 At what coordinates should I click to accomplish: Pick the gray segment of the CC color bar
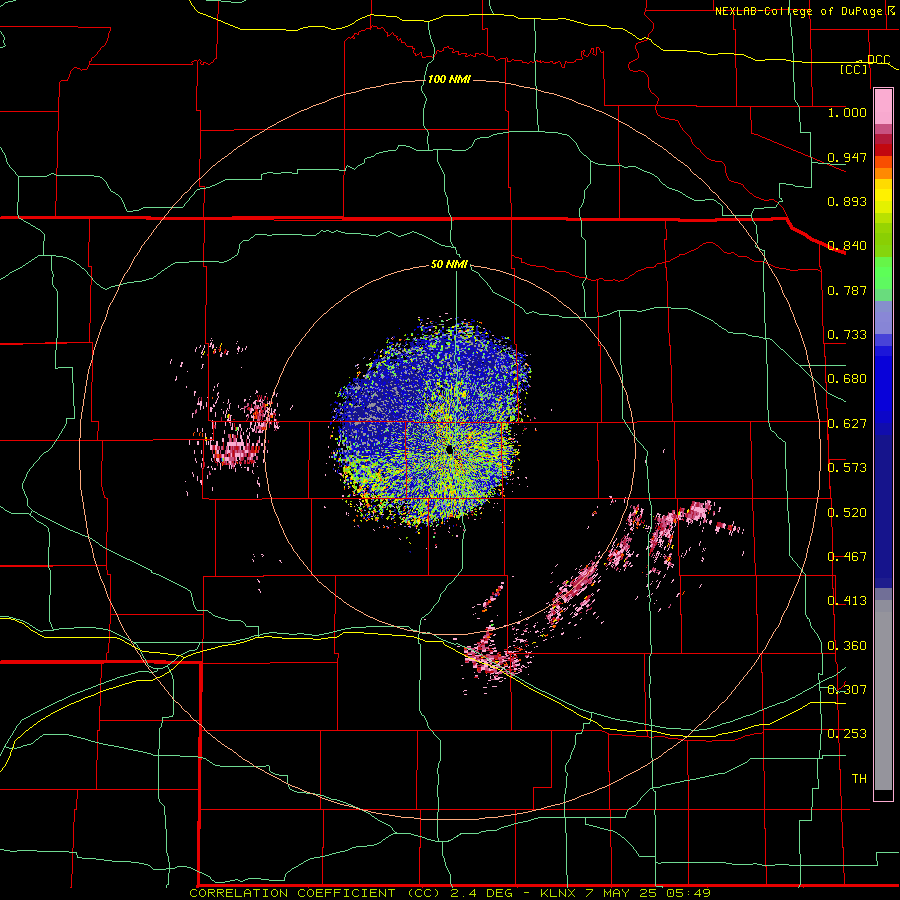tap(883, 695)
